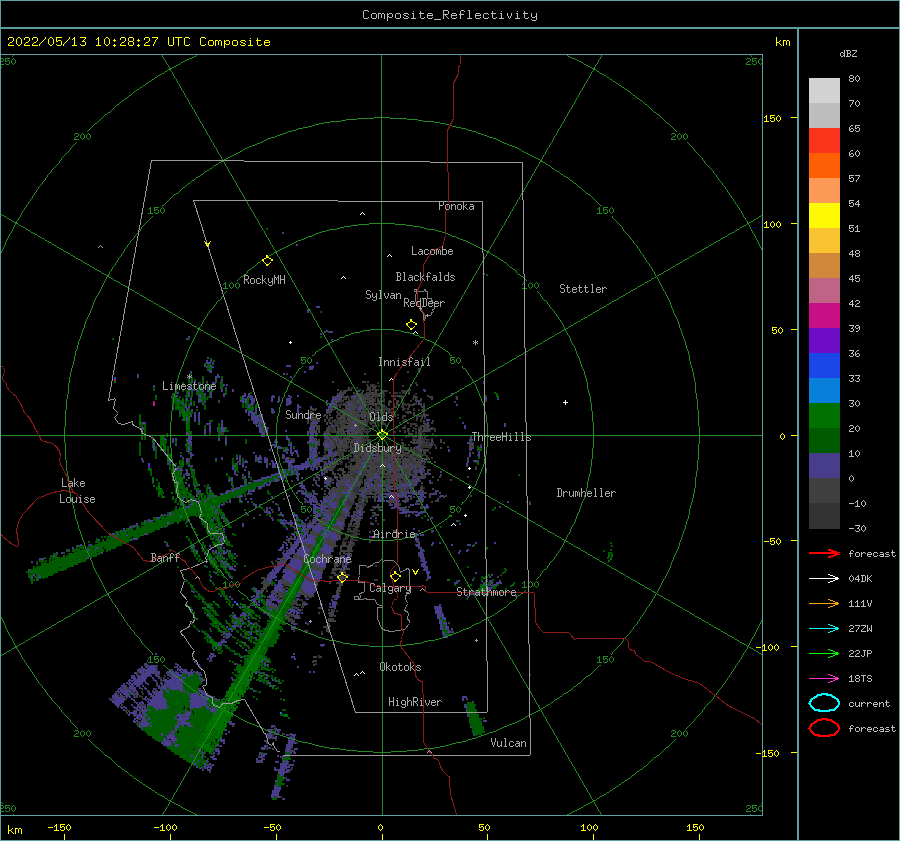Click the Strathmore label
900x841 pixels.
pyautogui.click(x=486, y=592)
